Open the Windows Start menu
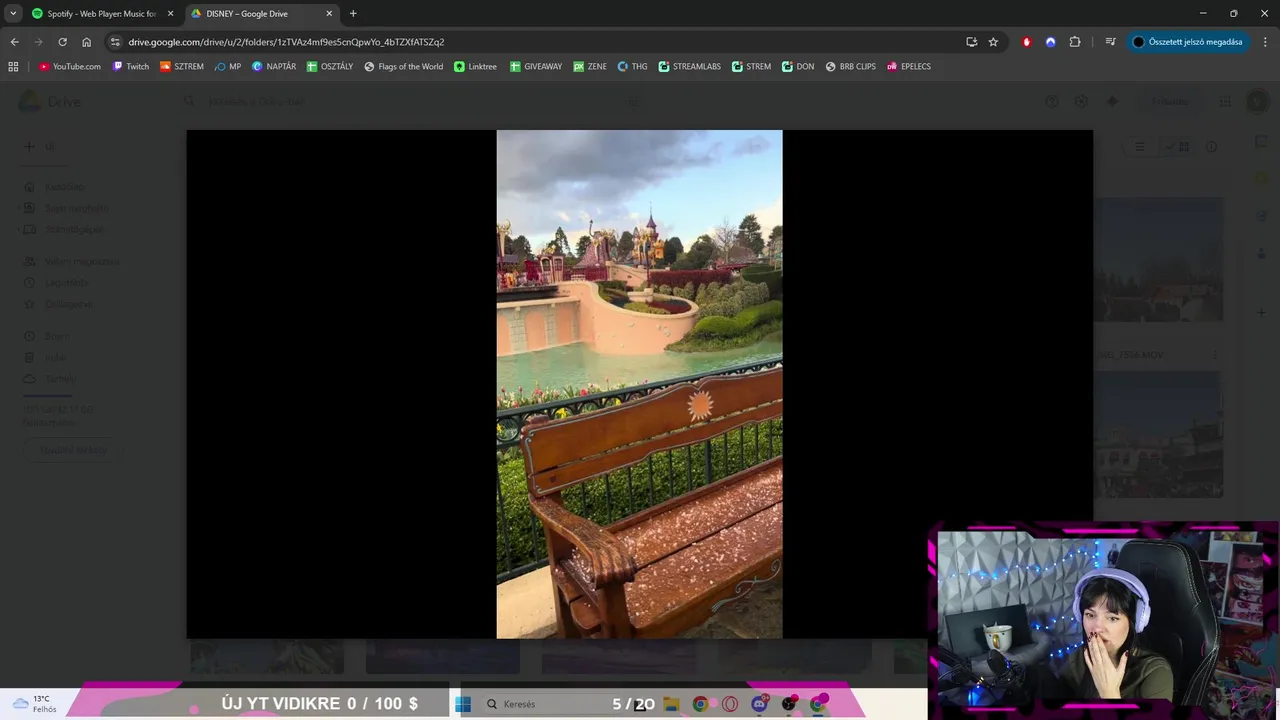 [463, 704]
